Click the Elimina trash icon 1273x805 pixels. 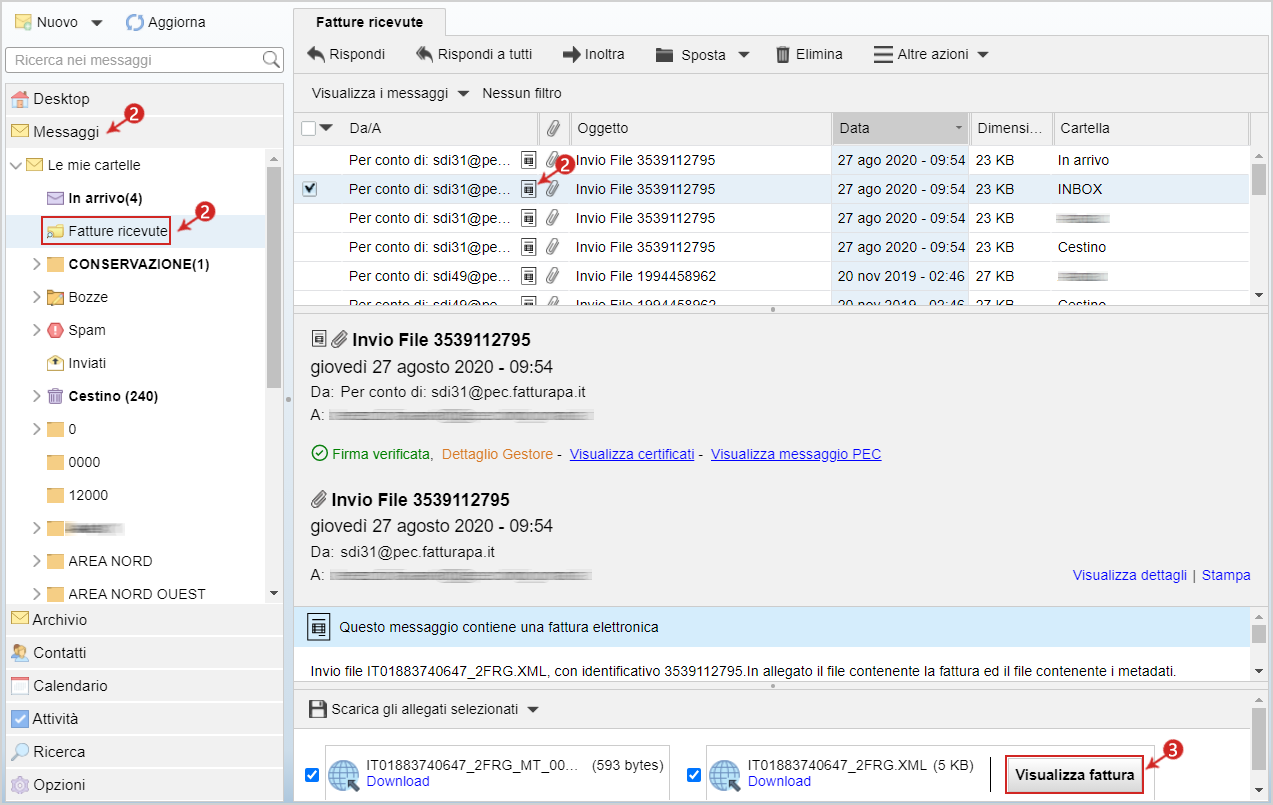(784, 55)
